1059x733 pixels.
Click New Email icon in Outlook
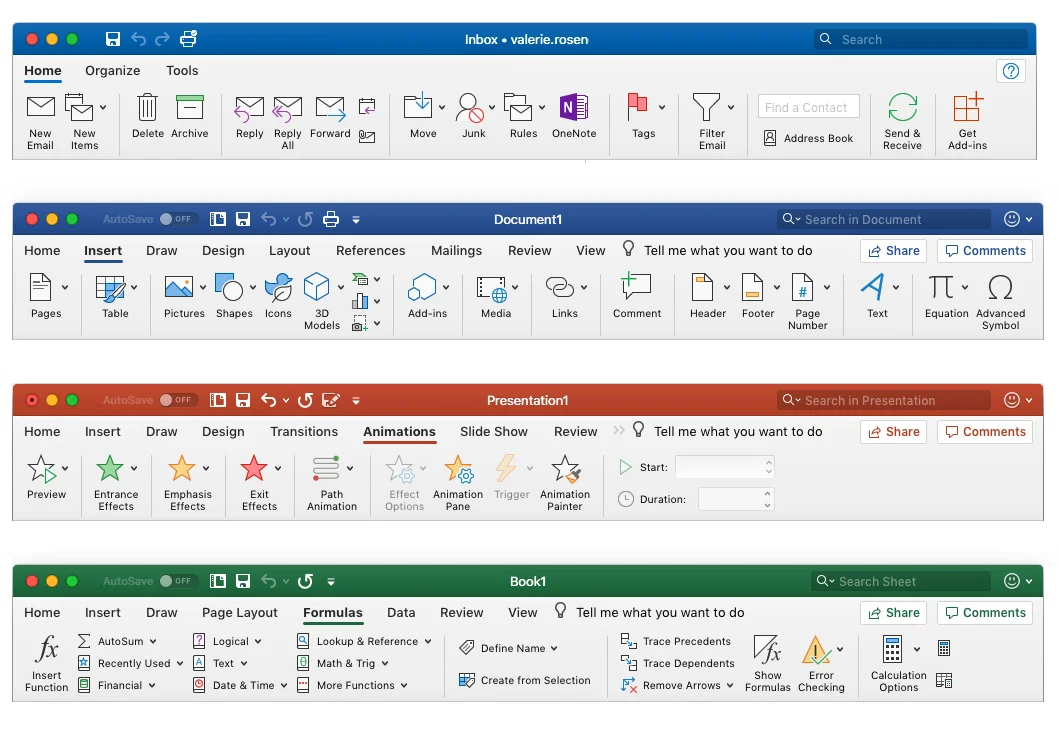[x=41, y=107]
